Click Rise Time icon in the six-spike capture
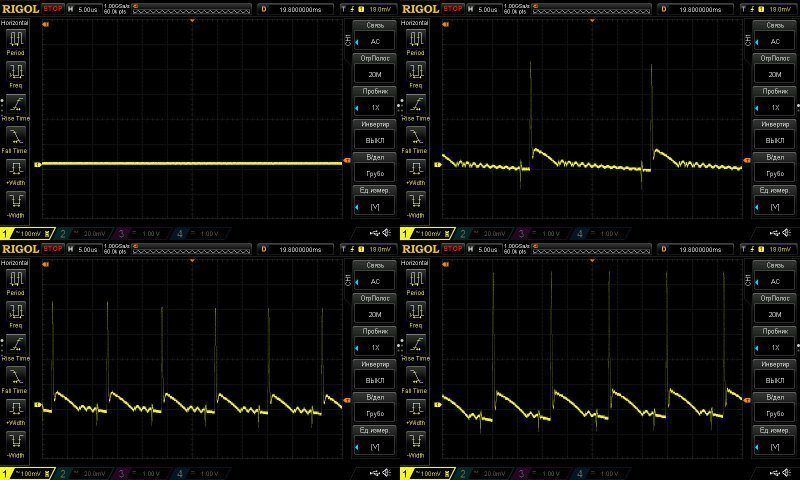 click(x=16, y=344)
